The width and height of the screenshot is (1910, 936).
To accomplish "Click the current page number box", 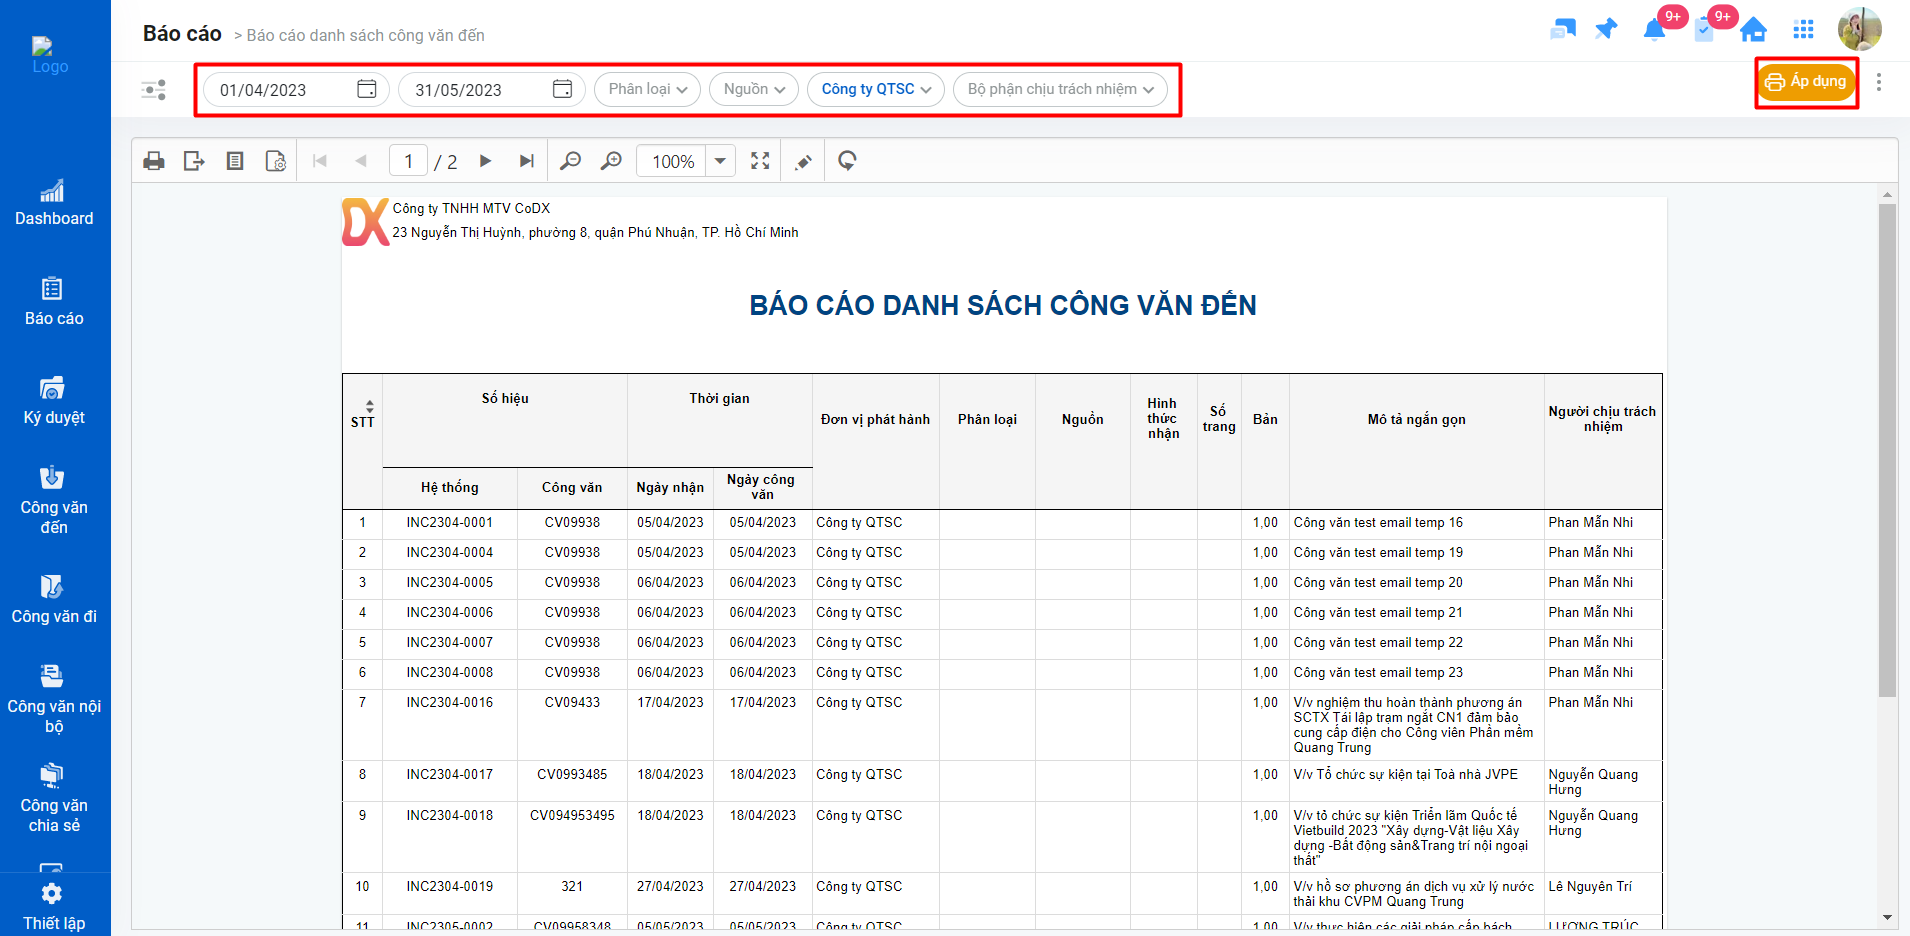I will point(408,161).
